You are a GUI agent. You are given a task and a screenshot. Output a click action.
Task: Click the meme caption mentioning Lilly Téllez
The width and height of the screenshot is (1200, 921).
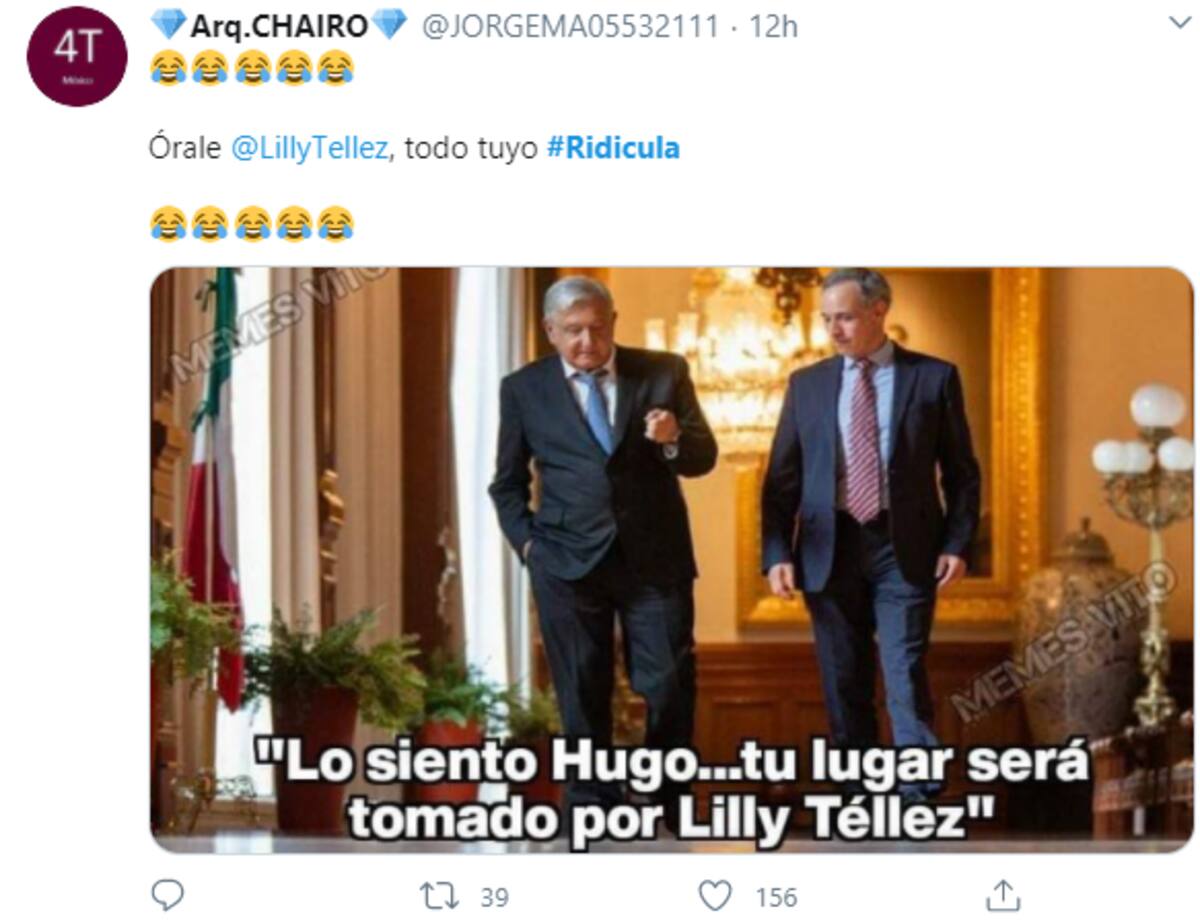point(671,789)
